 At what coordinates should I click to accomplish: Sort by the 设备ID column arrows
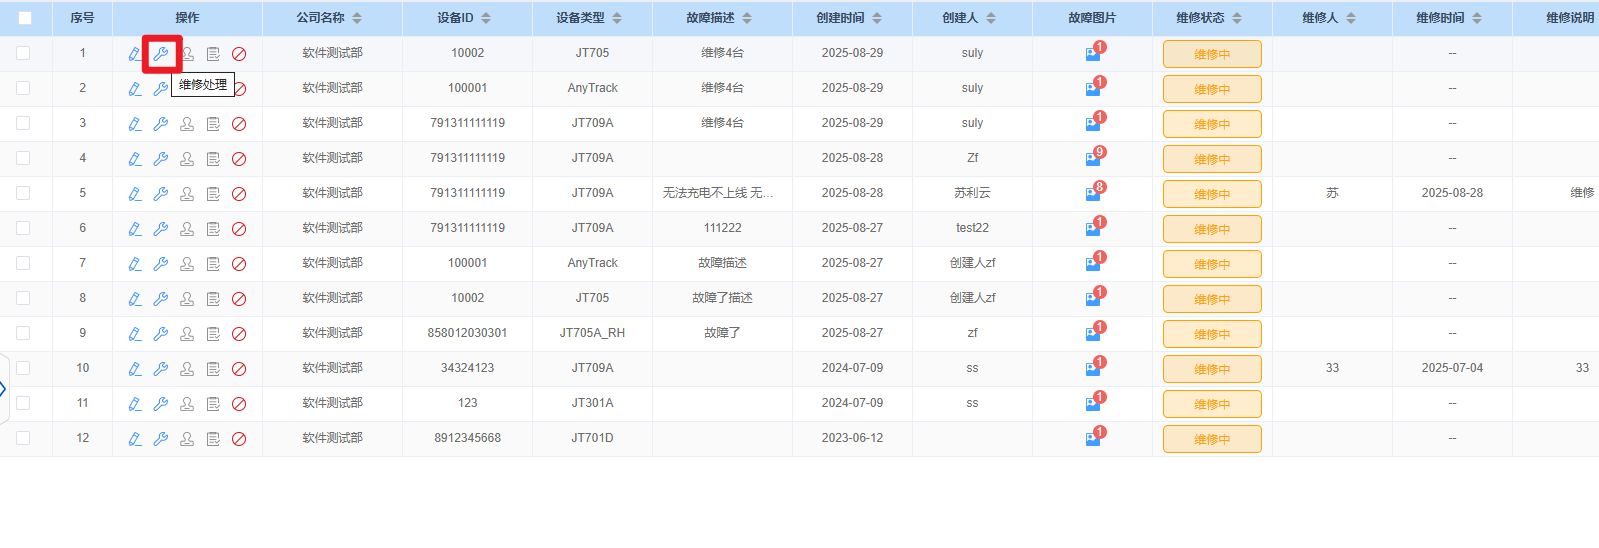486,18
